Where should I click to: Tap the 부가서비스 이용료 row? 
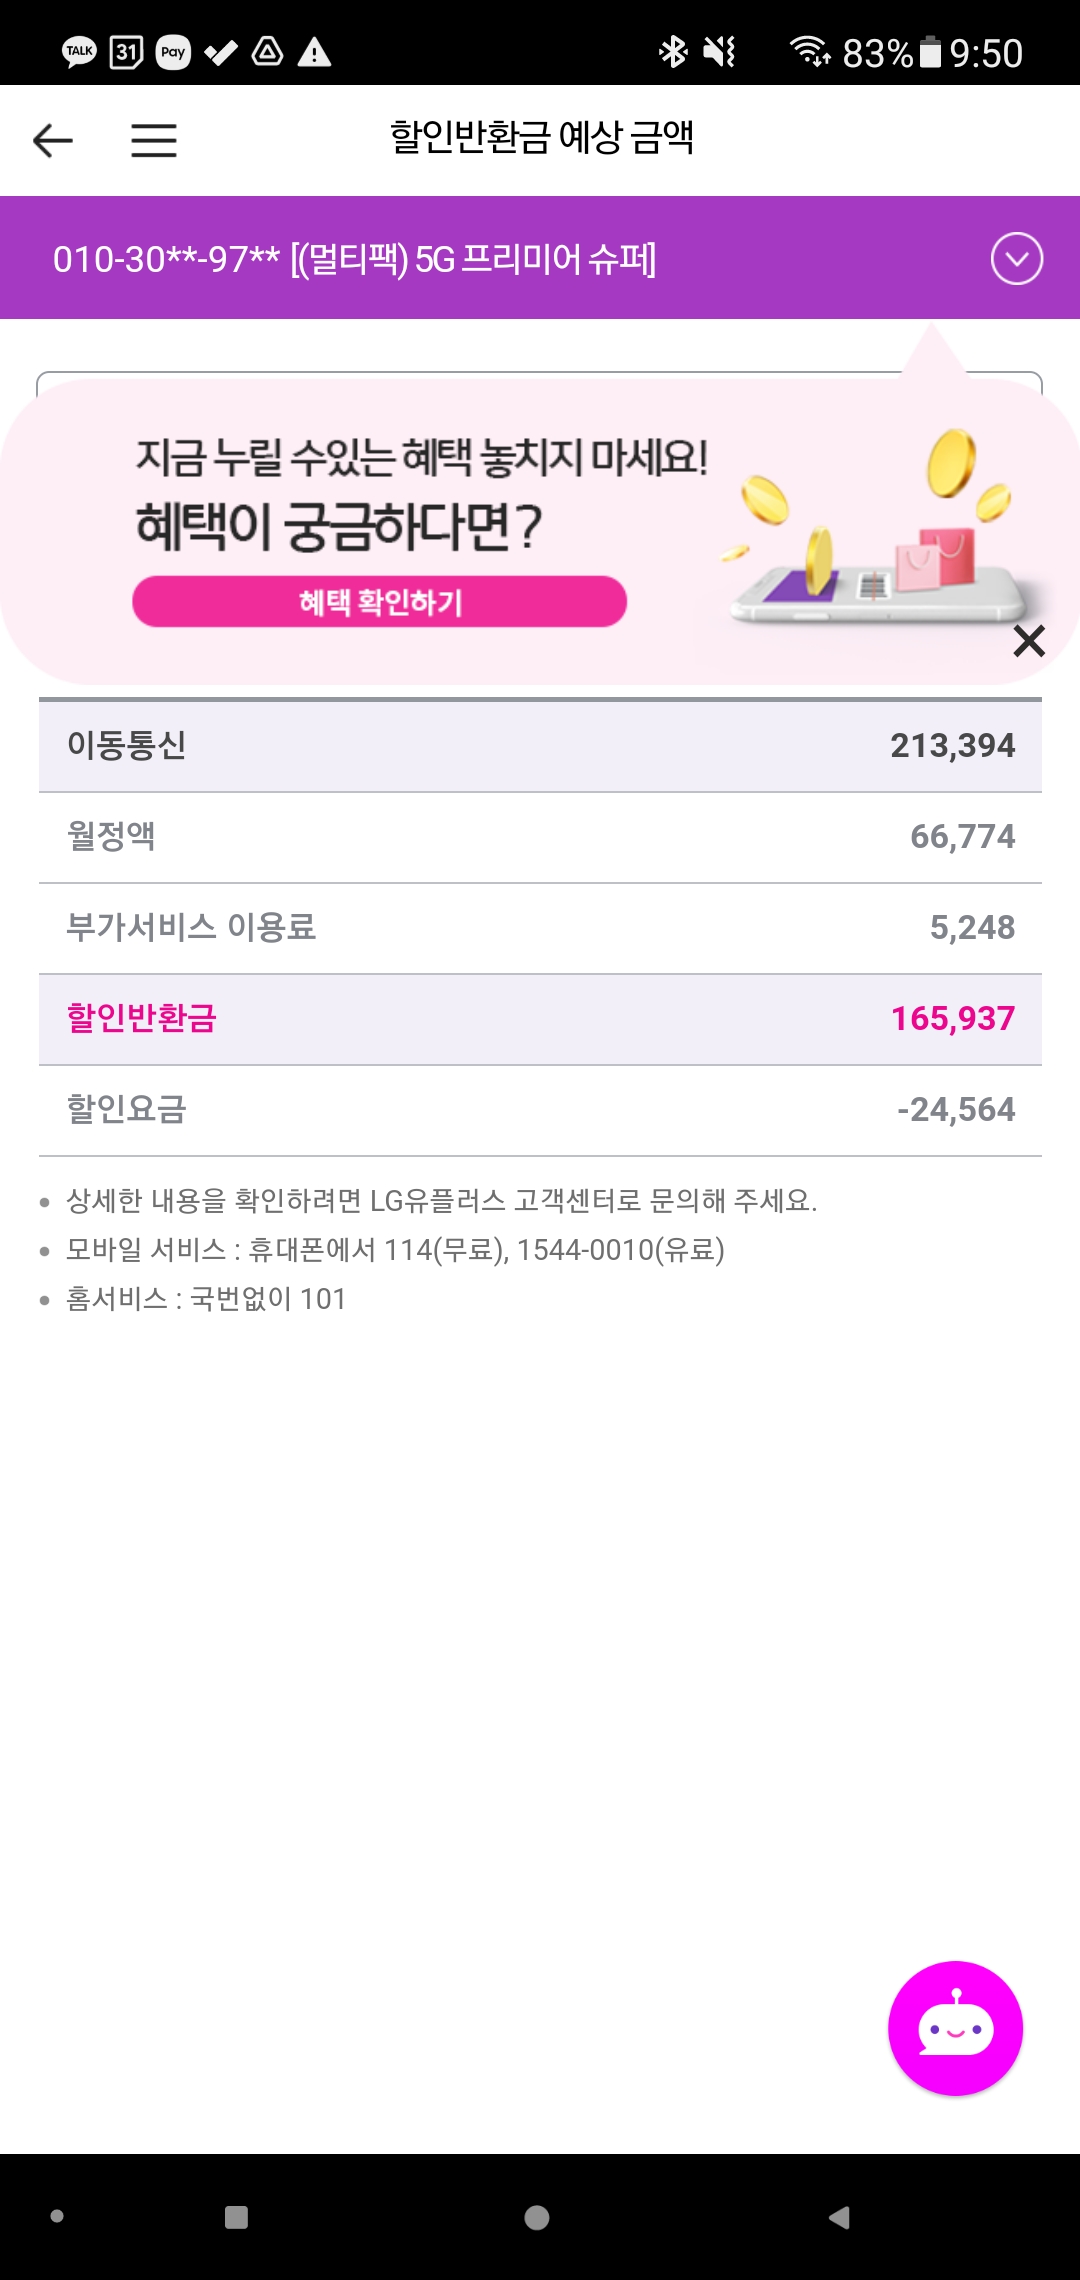[x=540, y=928]
